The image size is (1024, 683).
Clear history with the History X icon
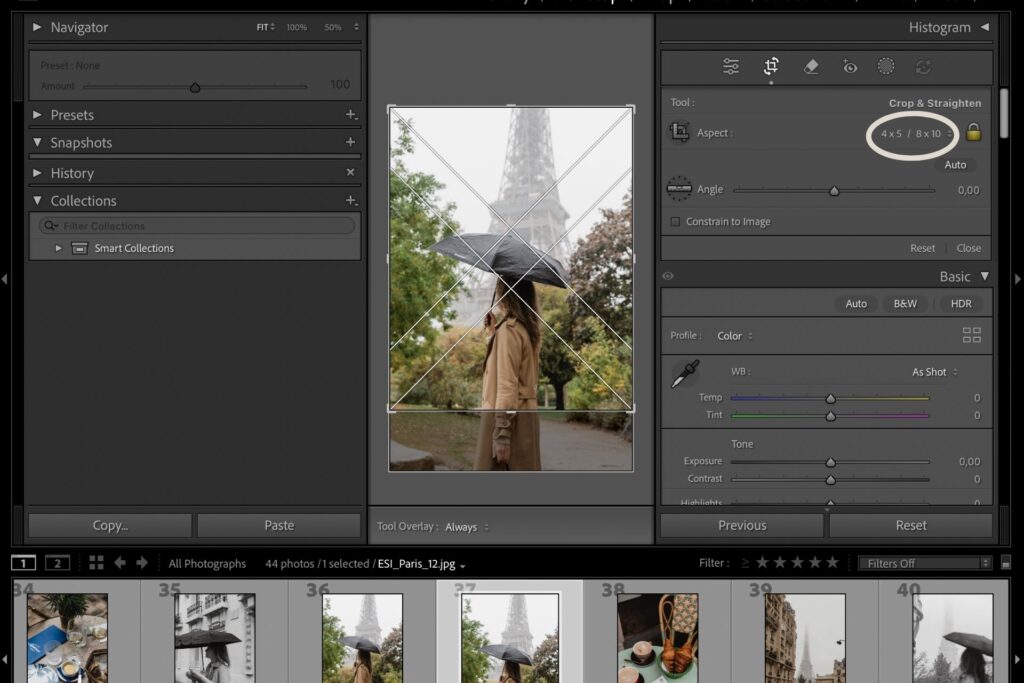tap(351, 172)
